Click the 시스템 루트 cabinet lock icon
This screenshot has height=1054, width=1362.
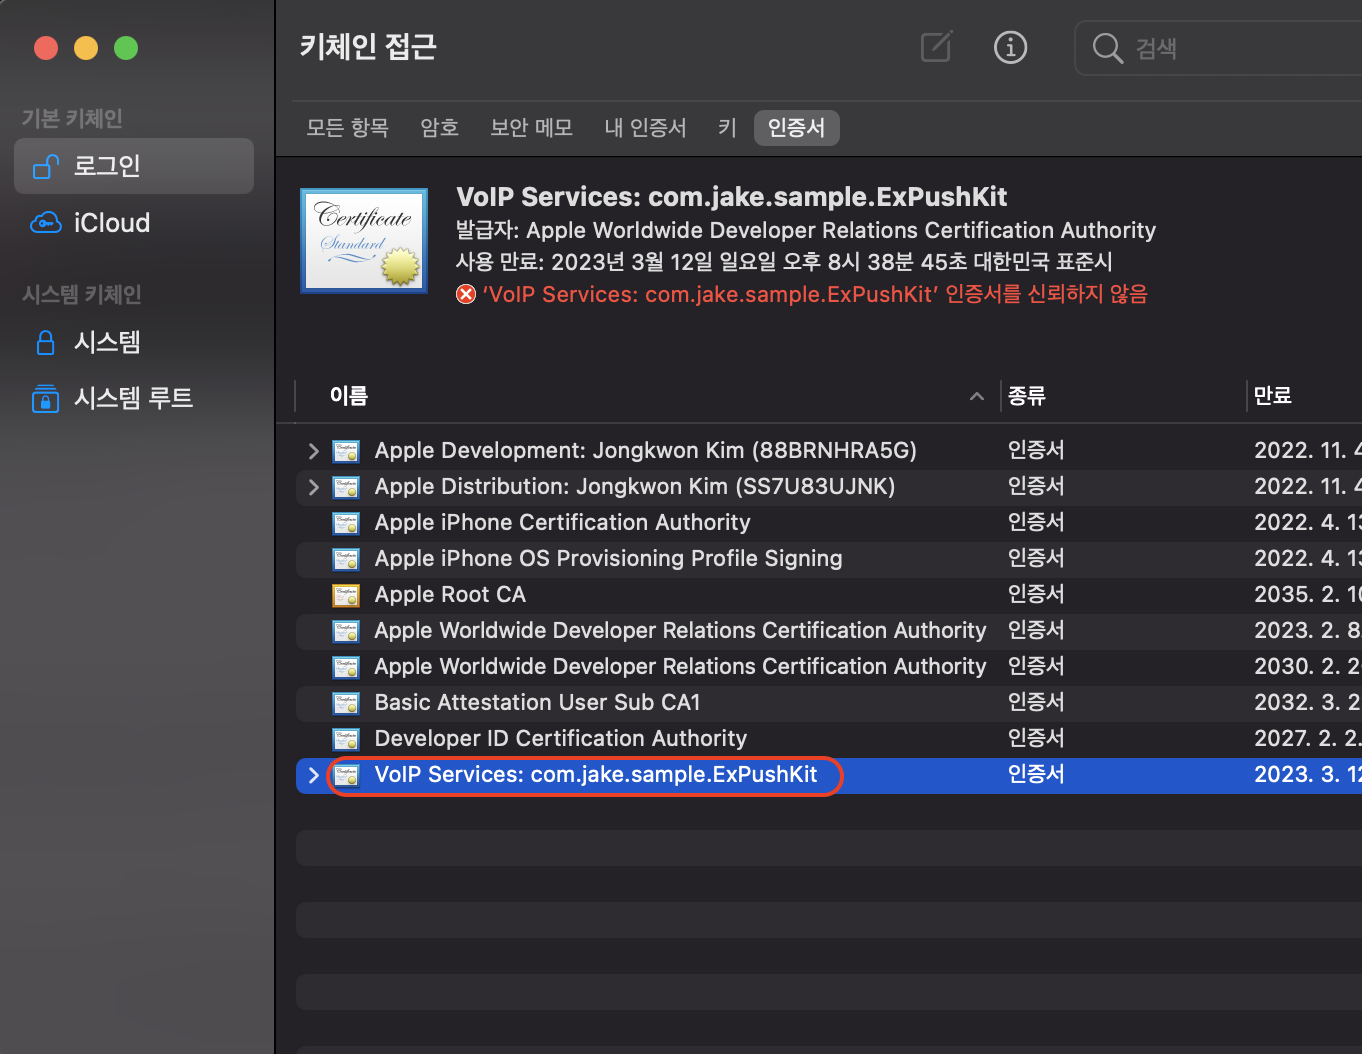(x=46, y=398)
